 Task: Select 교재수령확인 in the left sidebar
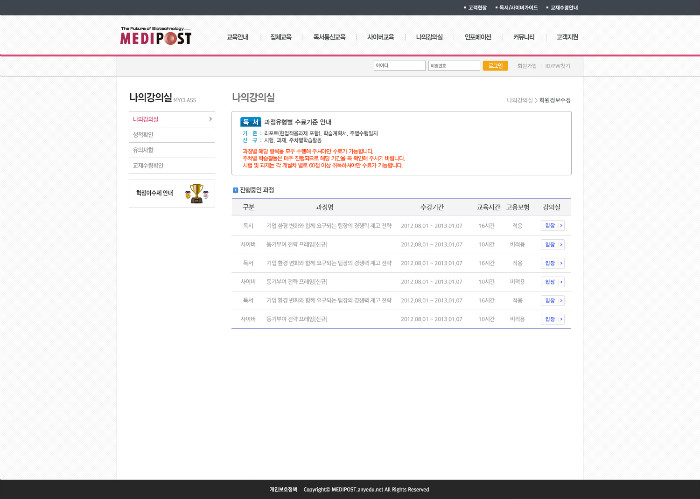148,165
